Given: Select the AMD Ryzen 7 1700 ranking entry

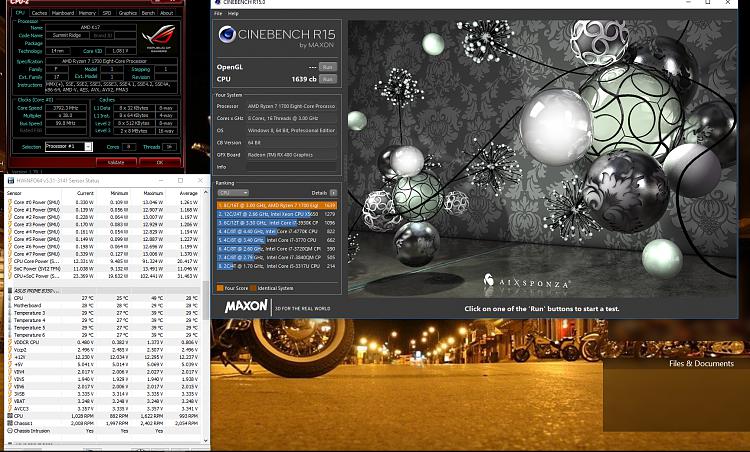Looking at the screenshot, I should click(276, 205).
